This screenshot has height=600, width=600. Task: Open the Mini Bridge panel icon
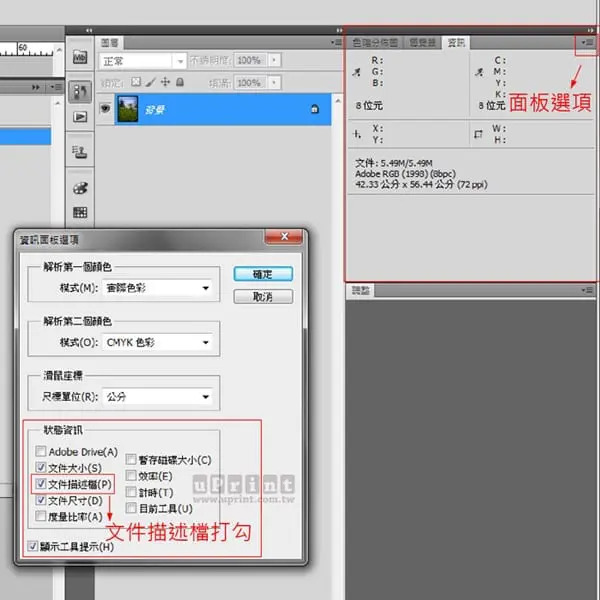[80, 57]
